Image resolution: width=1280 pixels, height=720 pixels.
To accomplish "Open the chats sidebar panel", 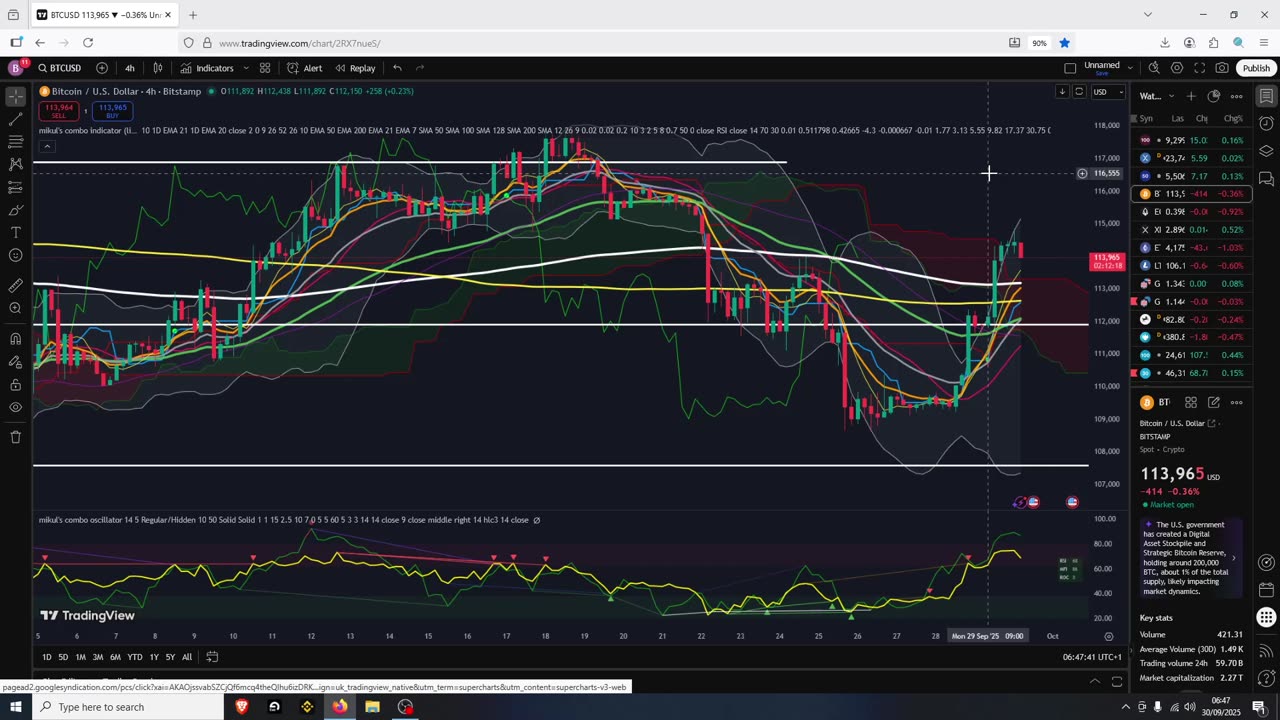I will [1266, 179].
